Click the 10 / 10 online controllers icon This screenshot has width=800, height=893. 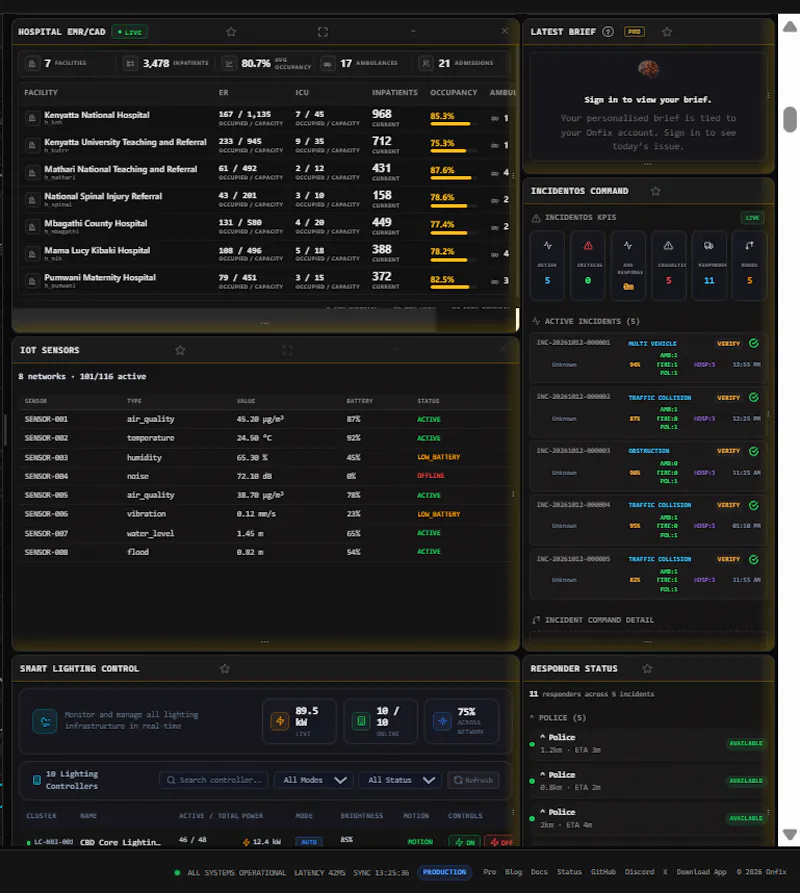(361, 721)
